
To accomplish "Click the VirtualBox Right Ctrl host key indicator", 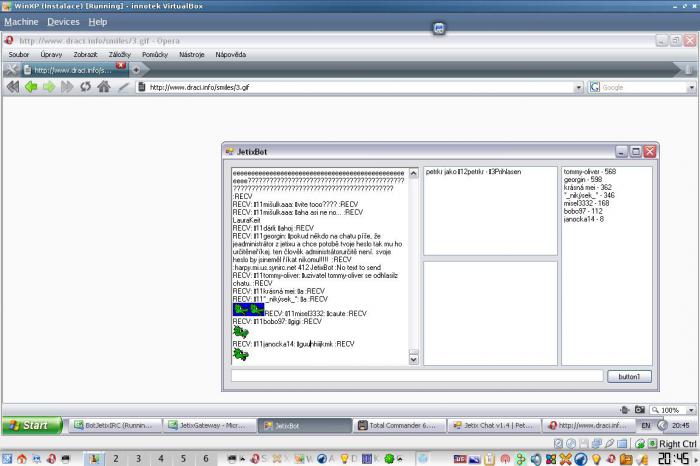I will pyautogui.click(x=677, y=444).
